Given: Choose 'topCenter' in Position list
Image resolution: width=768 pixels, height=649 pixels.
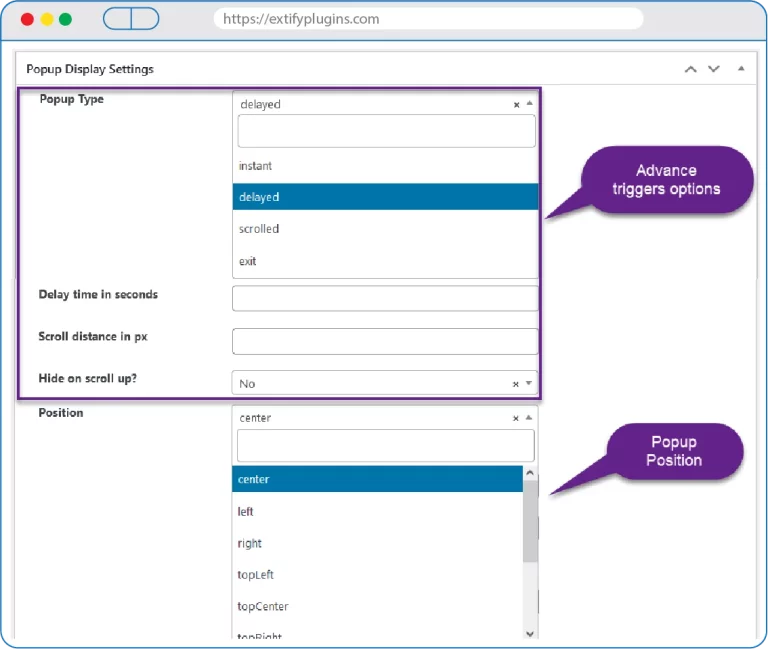Looking at the screenshot, I should pos(377,606).
